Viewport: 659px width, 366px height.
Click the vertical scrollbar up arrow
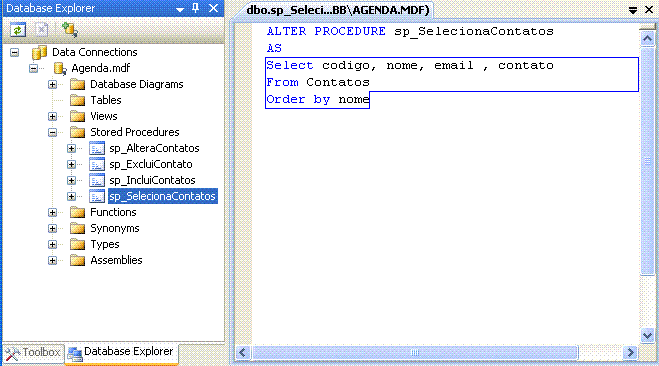(x=648, y=39)
